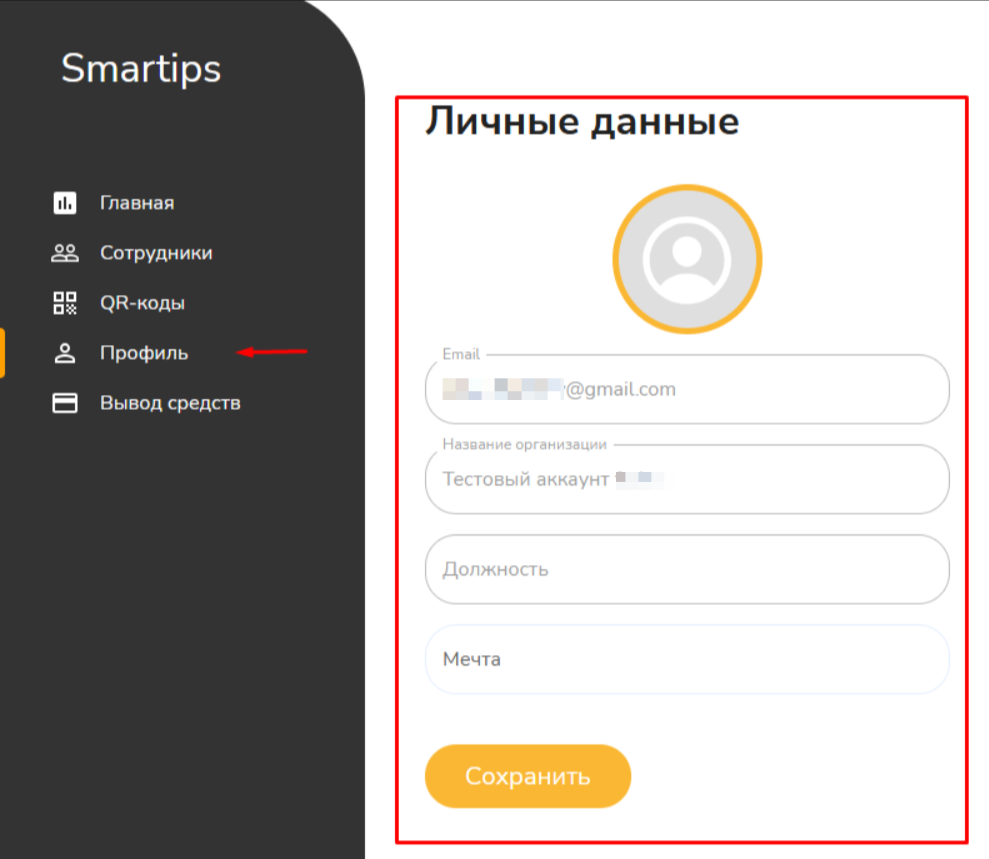Screen dimensions: 989x859
Task: Open the QR-коды page label
Action: (x=142, y=303)
